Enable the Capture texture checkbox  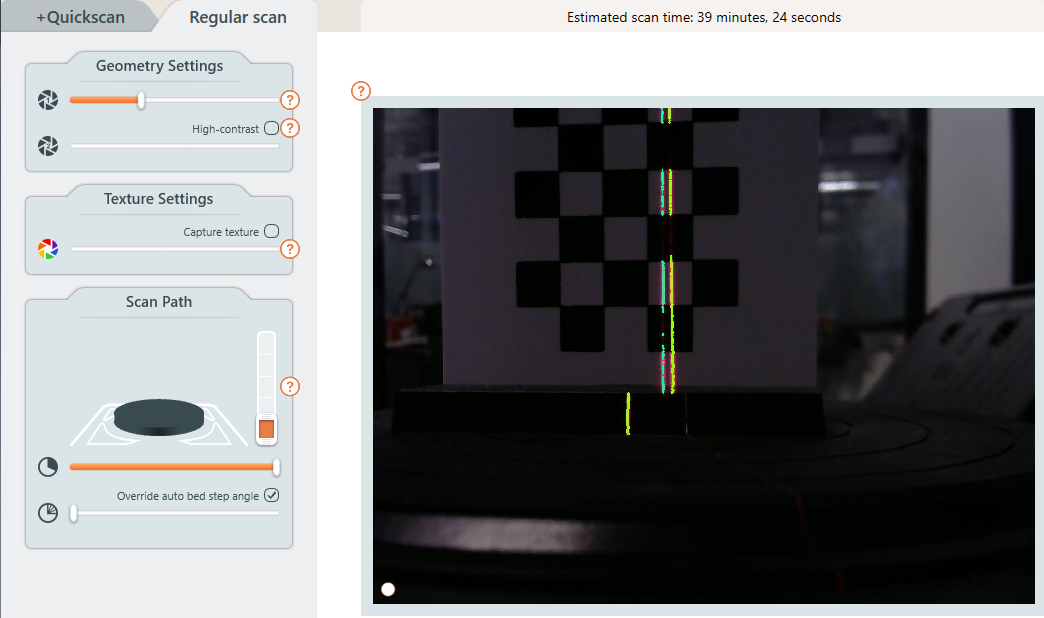(271, 232)
